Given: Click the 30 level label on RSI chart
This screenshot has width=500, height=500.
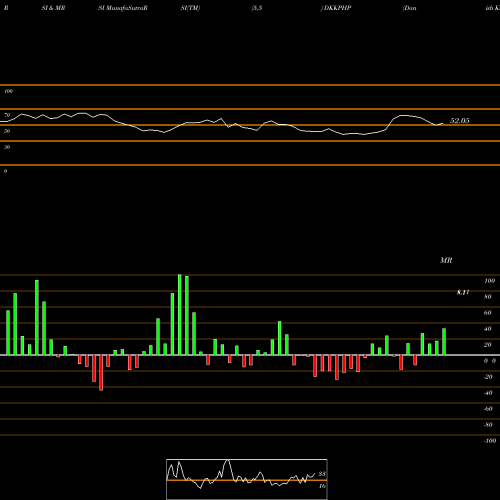Looking at the screenshot, I should pyautogui.click(x=7, y=147).
